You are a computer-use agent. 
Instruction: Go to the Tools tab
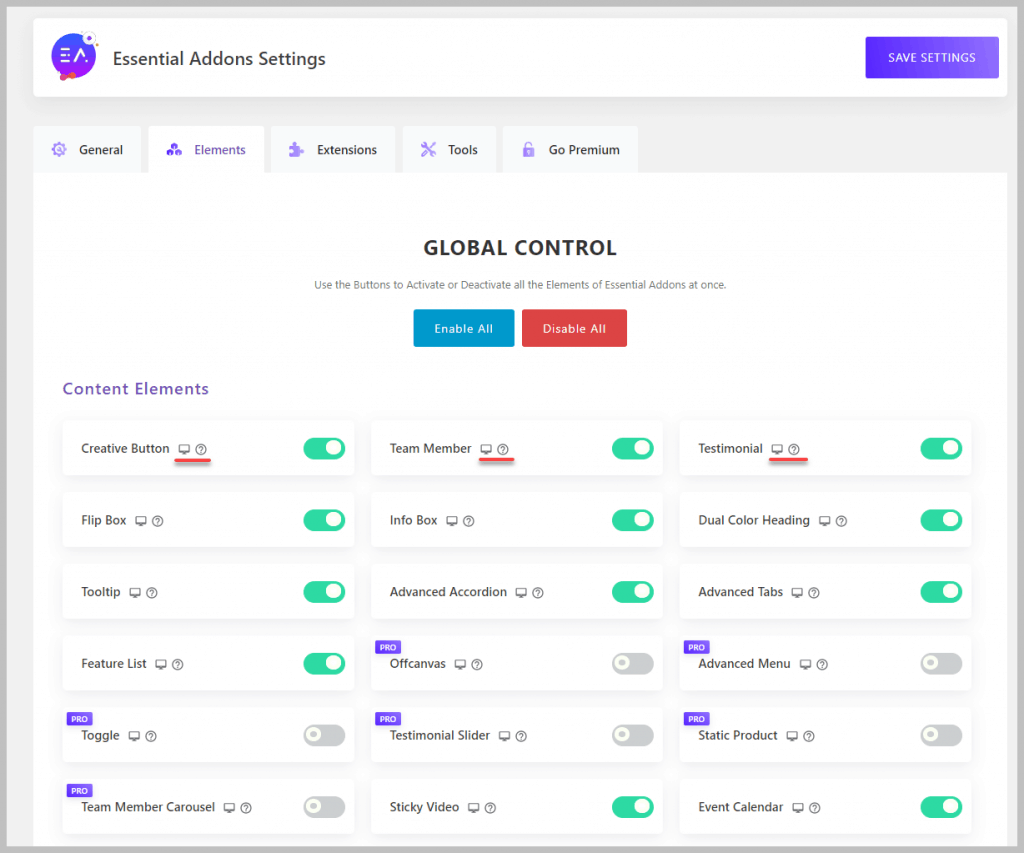(449, 150)
